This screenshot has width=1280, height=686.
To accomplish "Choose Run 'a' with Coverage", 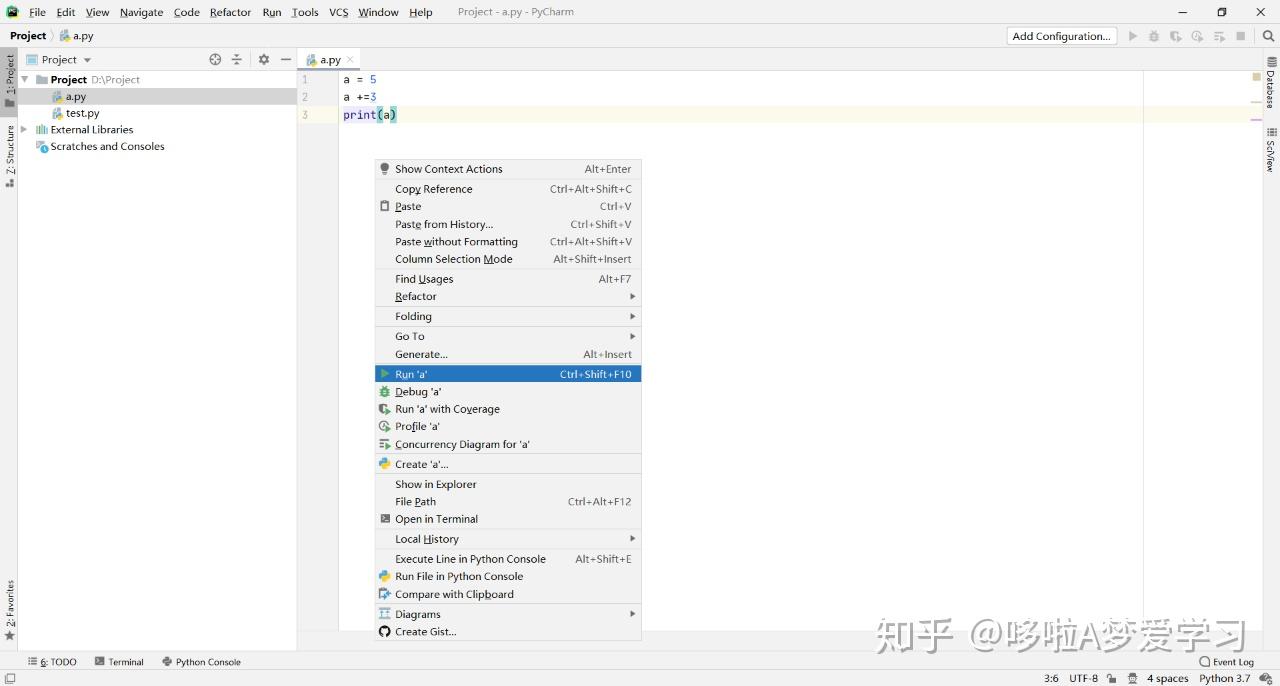I will point(508,409).
